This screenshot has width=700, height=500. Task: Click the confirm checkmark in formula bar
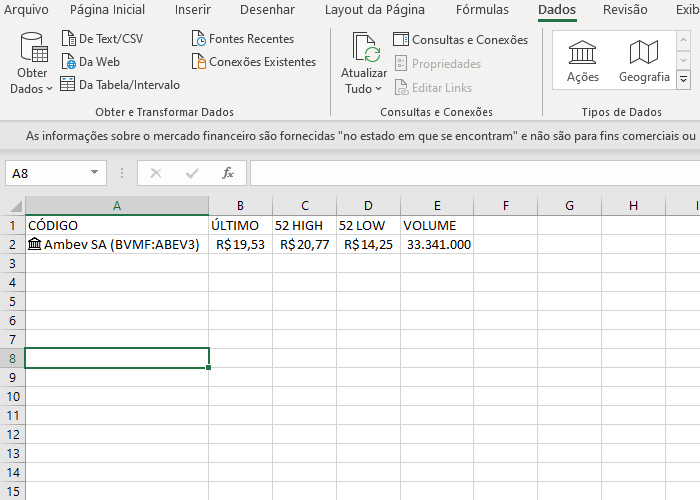(x=192, y=173)
